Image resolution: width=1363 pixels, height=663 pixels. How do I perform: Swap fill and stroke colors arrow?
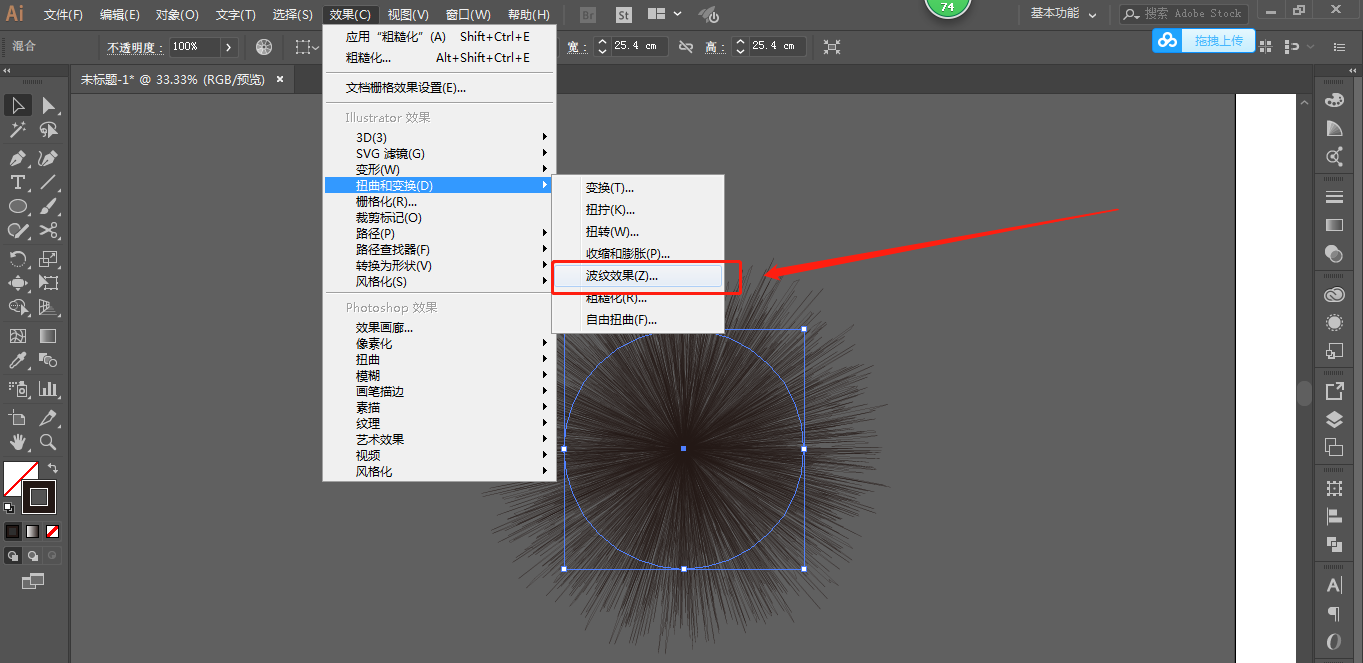pos(52,468)
